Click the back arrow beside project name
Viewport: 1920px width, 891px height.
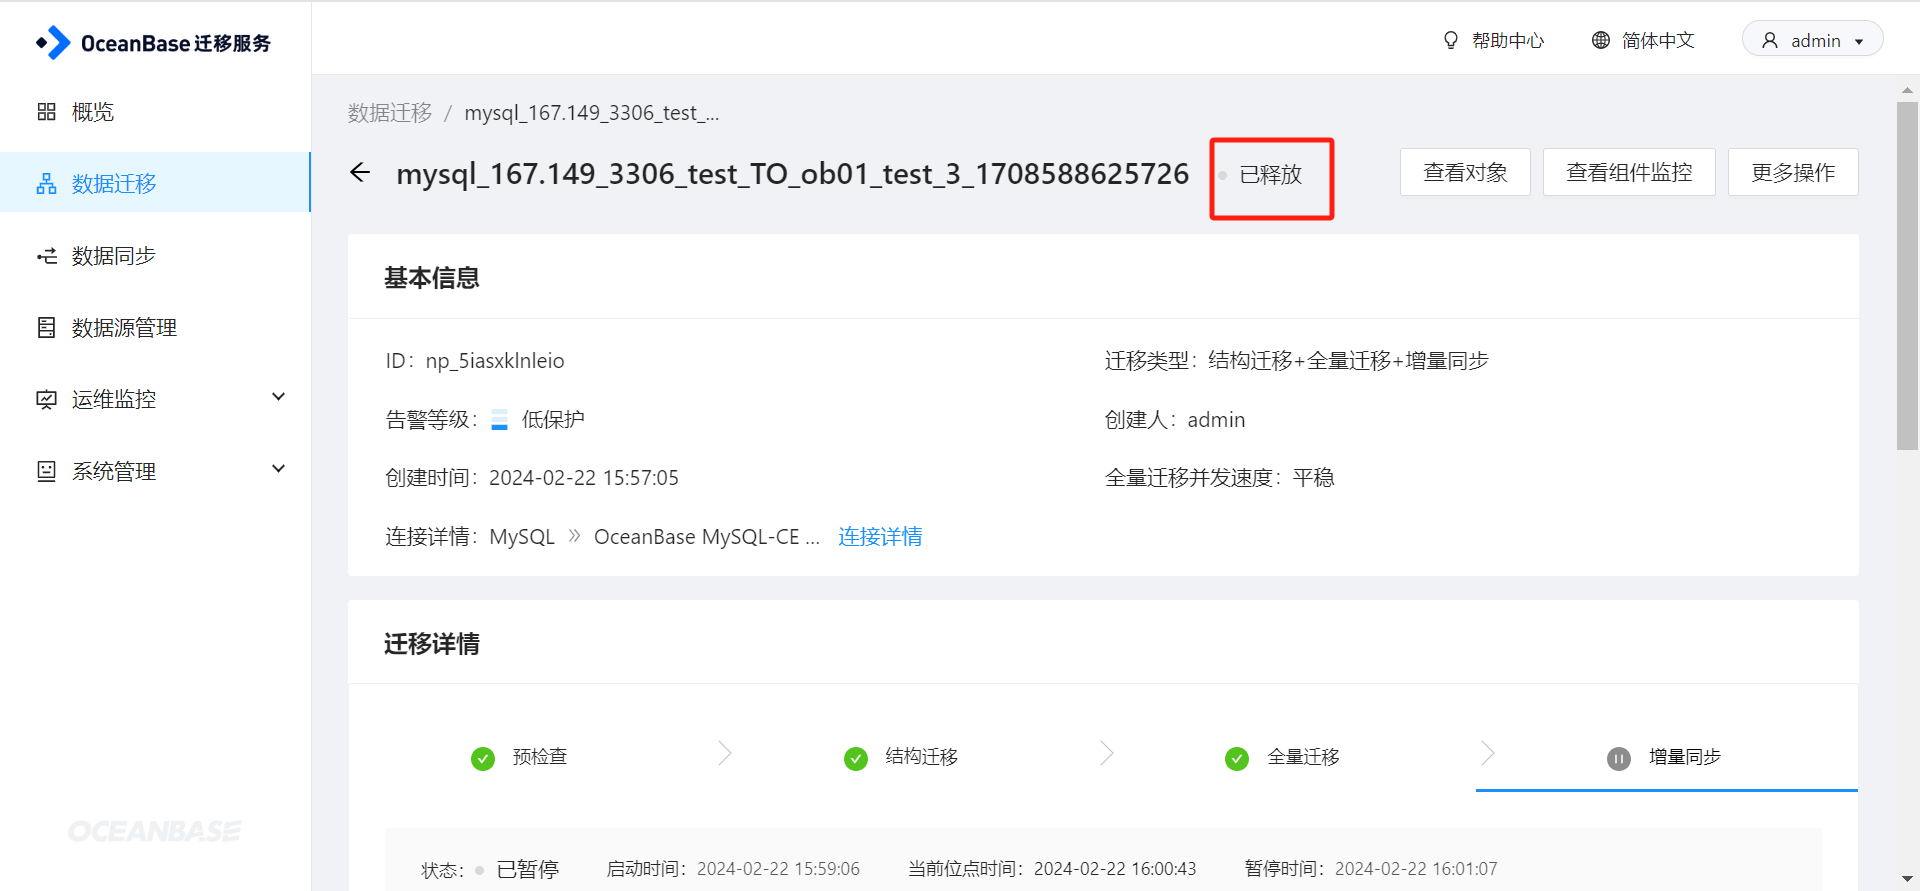point(360,173)
